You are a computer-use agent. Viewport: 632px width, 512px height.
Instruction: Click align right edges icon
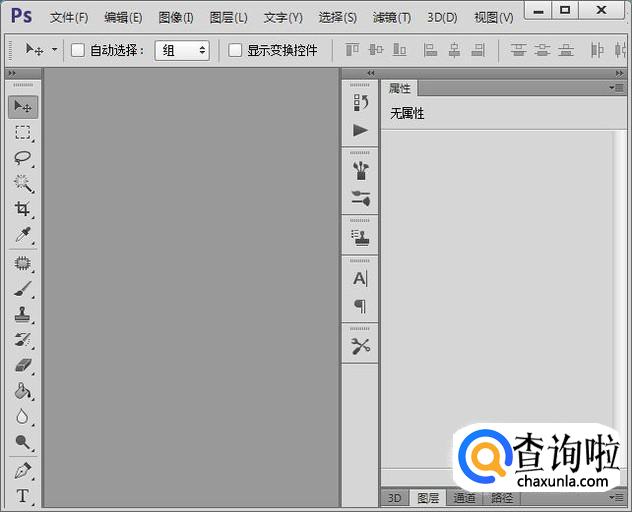pyautogui.click(x=478, y=50)
